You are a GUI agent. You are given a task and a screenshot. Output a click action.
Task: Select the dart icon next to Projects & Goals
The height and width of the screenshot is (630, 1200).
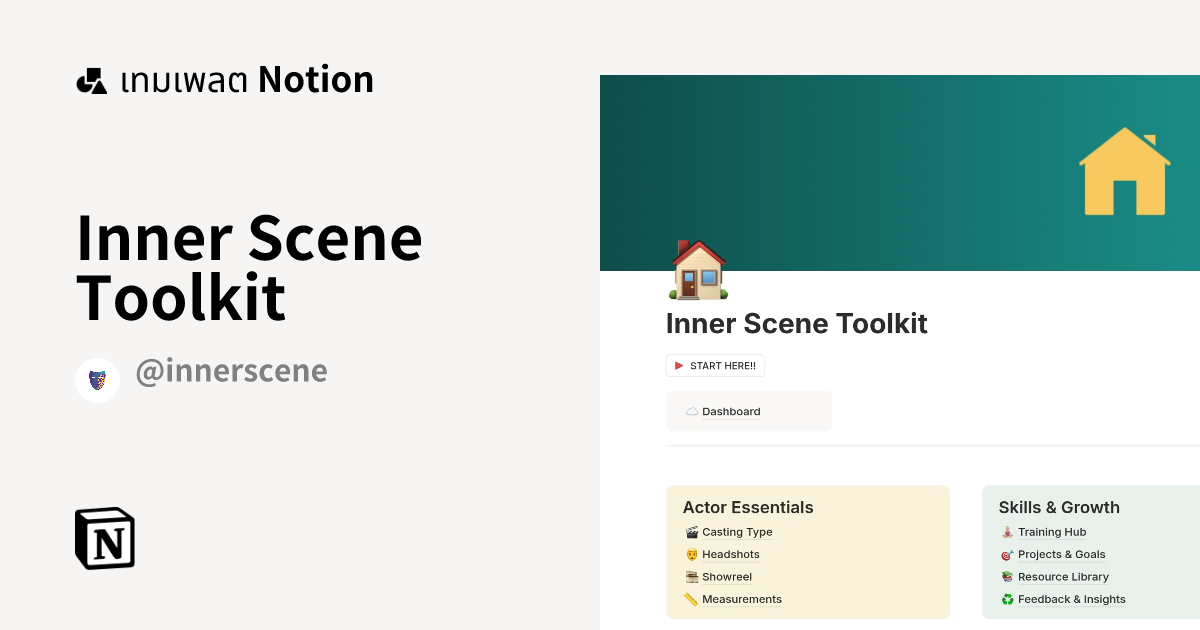pyautogui.click(x=1006, y=554)
